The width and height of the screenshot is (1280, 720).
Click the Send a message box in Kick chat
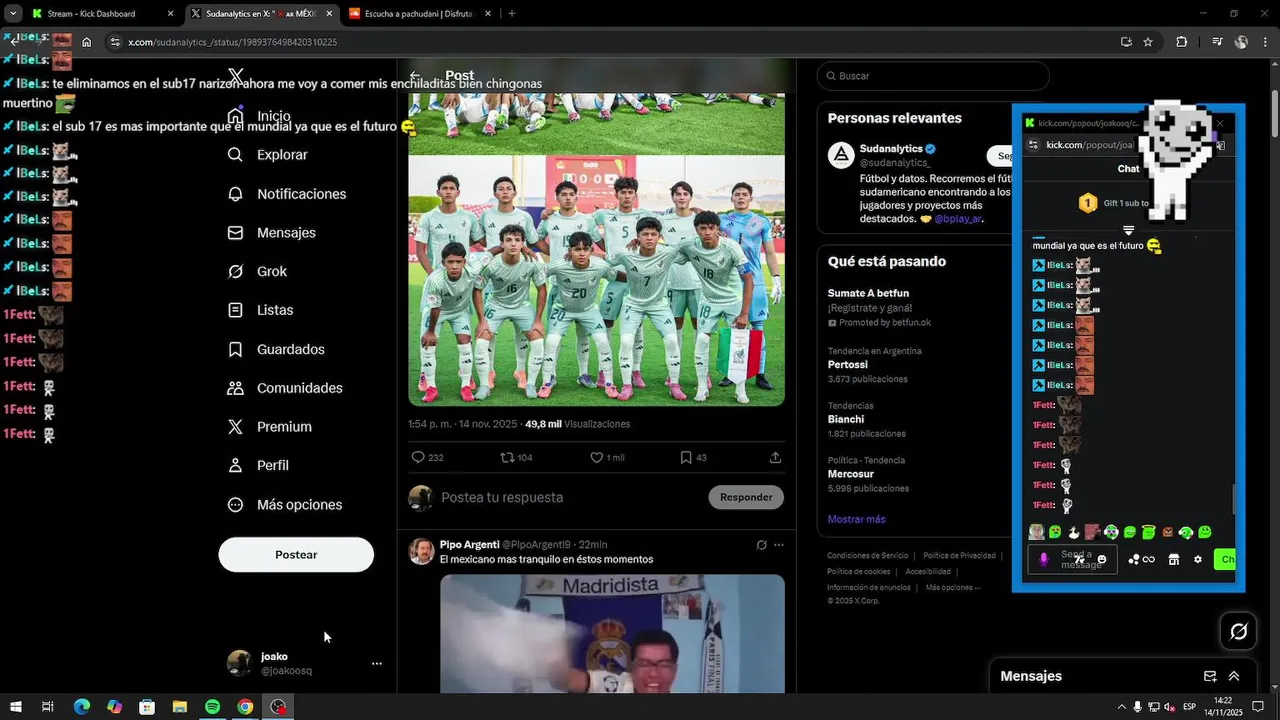(x=1072, y=560)
